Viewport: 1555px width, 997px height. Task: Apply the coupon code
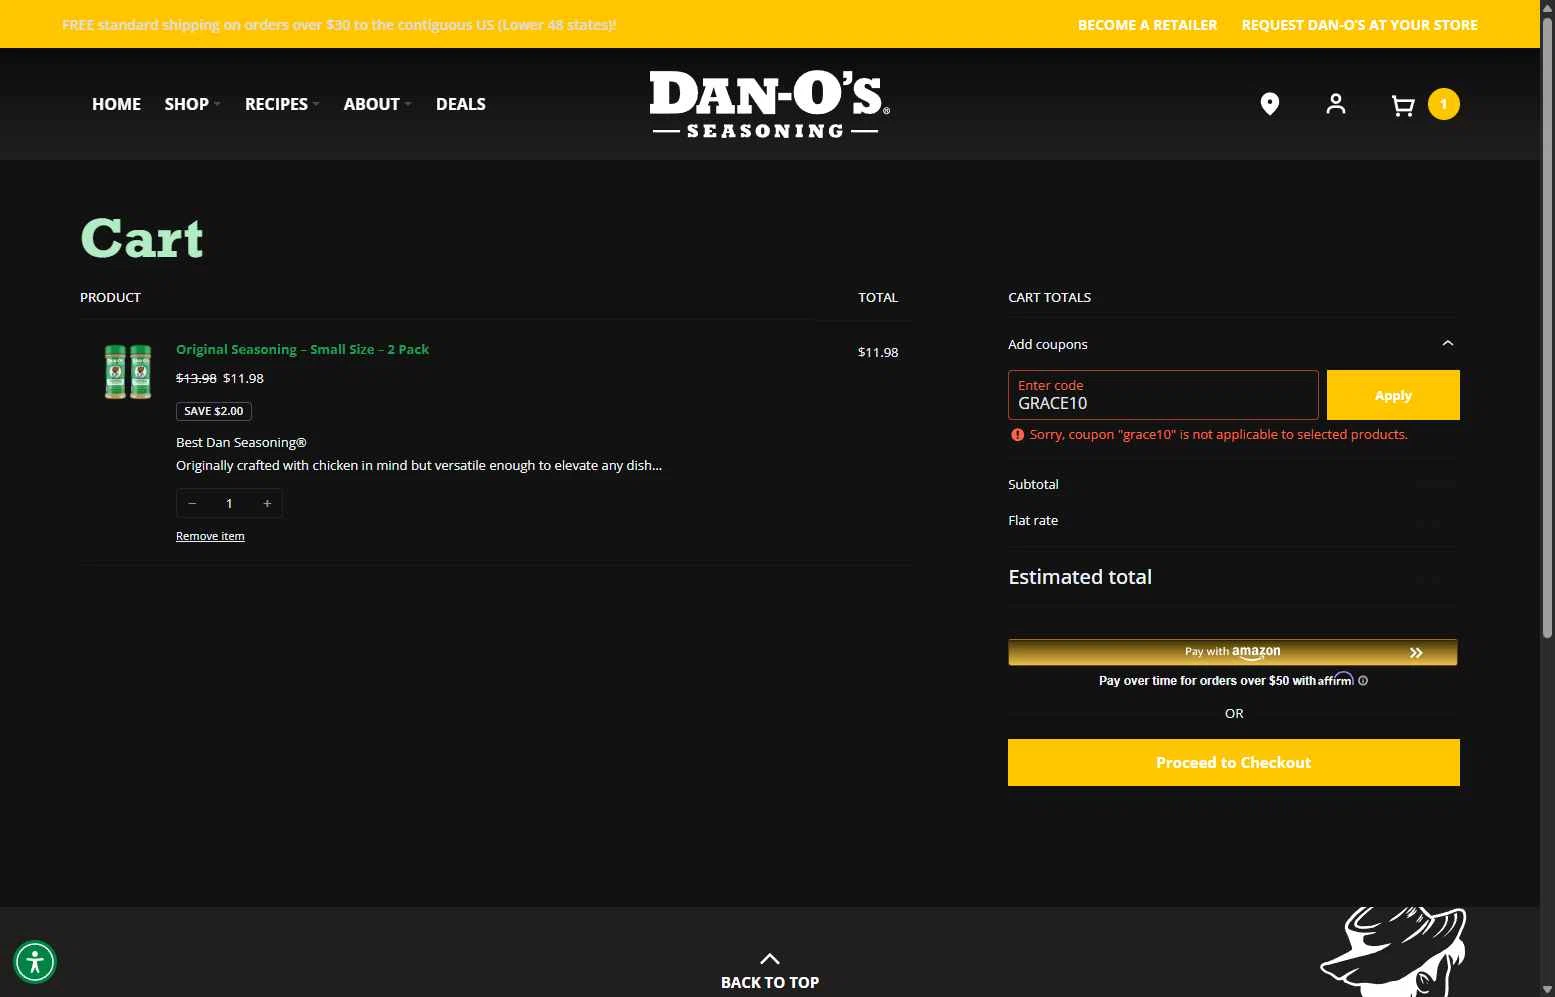(1393, 395)
